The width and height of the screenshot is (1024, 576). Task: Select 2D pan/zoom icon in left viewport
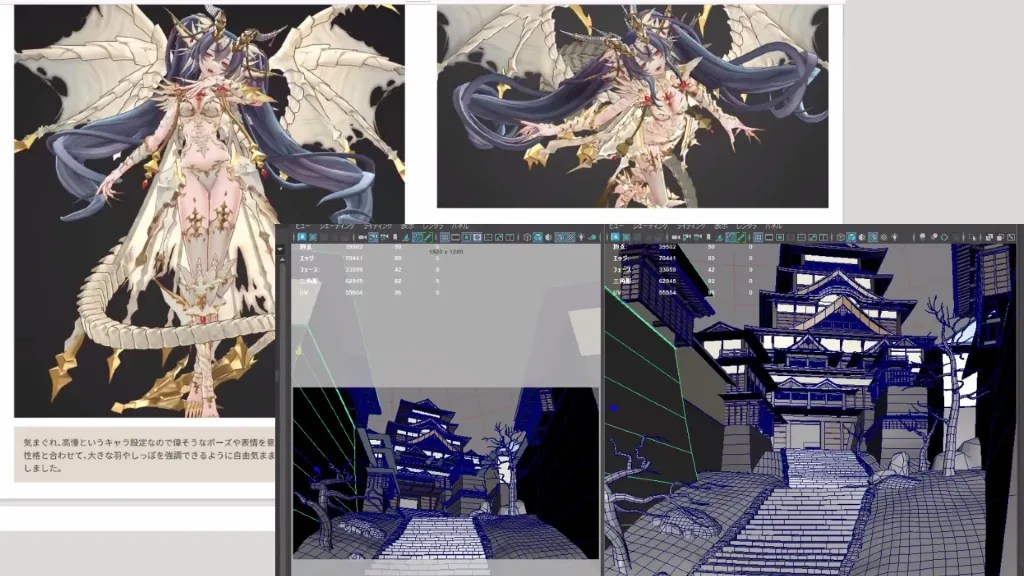[x=417, y=237]
